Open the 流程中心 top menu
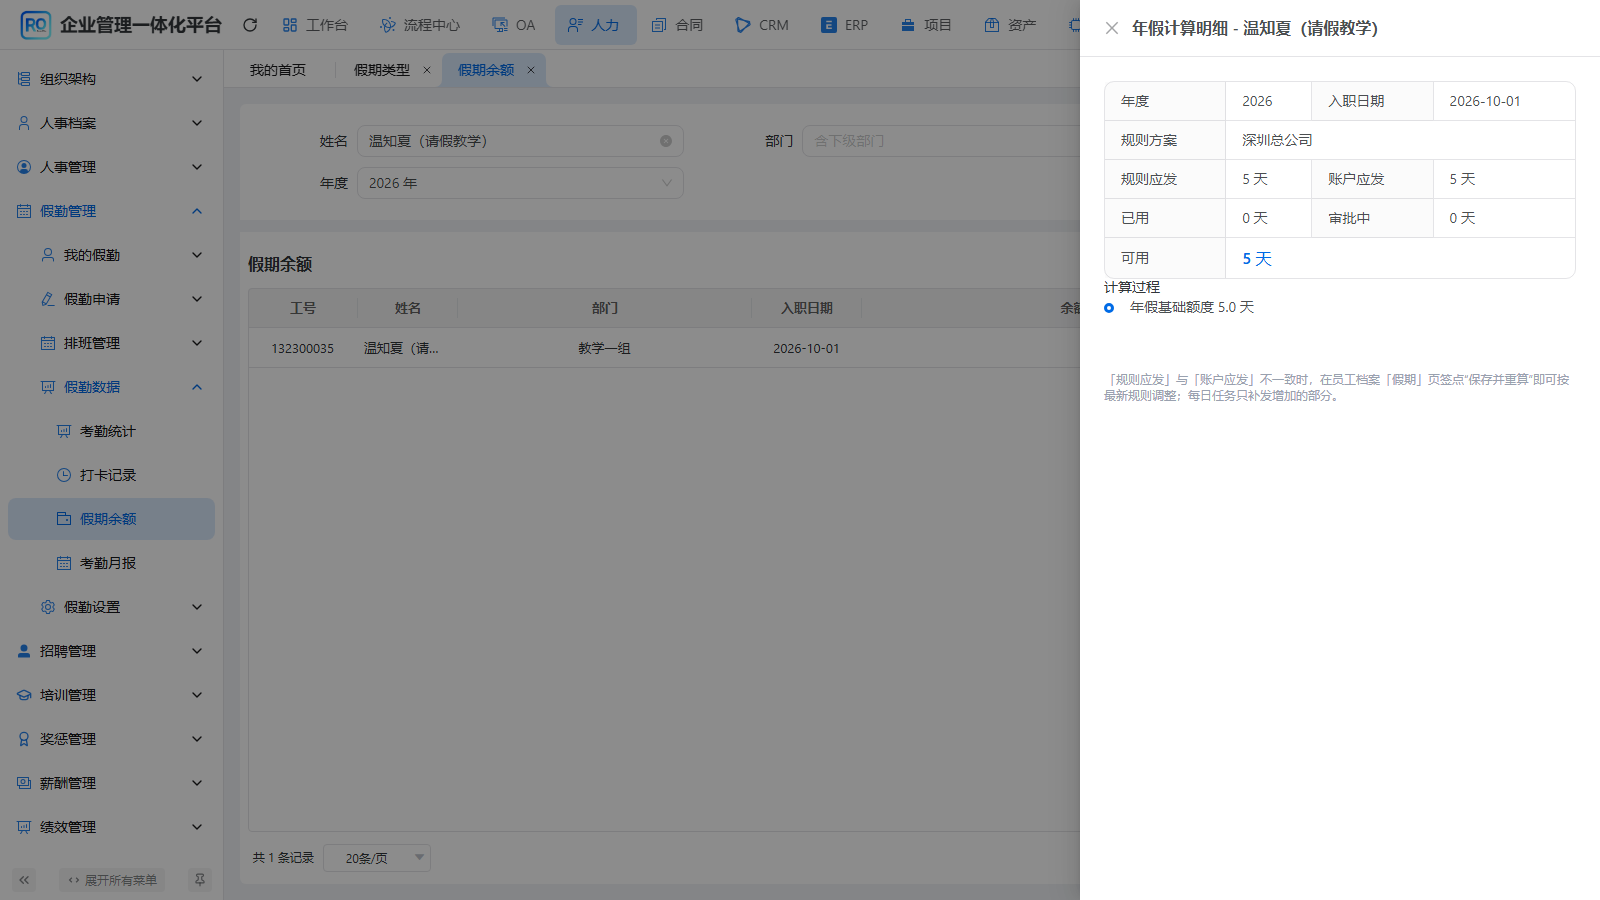The image size is (1600, 900). pyautogui.click(x=420, y=25)
